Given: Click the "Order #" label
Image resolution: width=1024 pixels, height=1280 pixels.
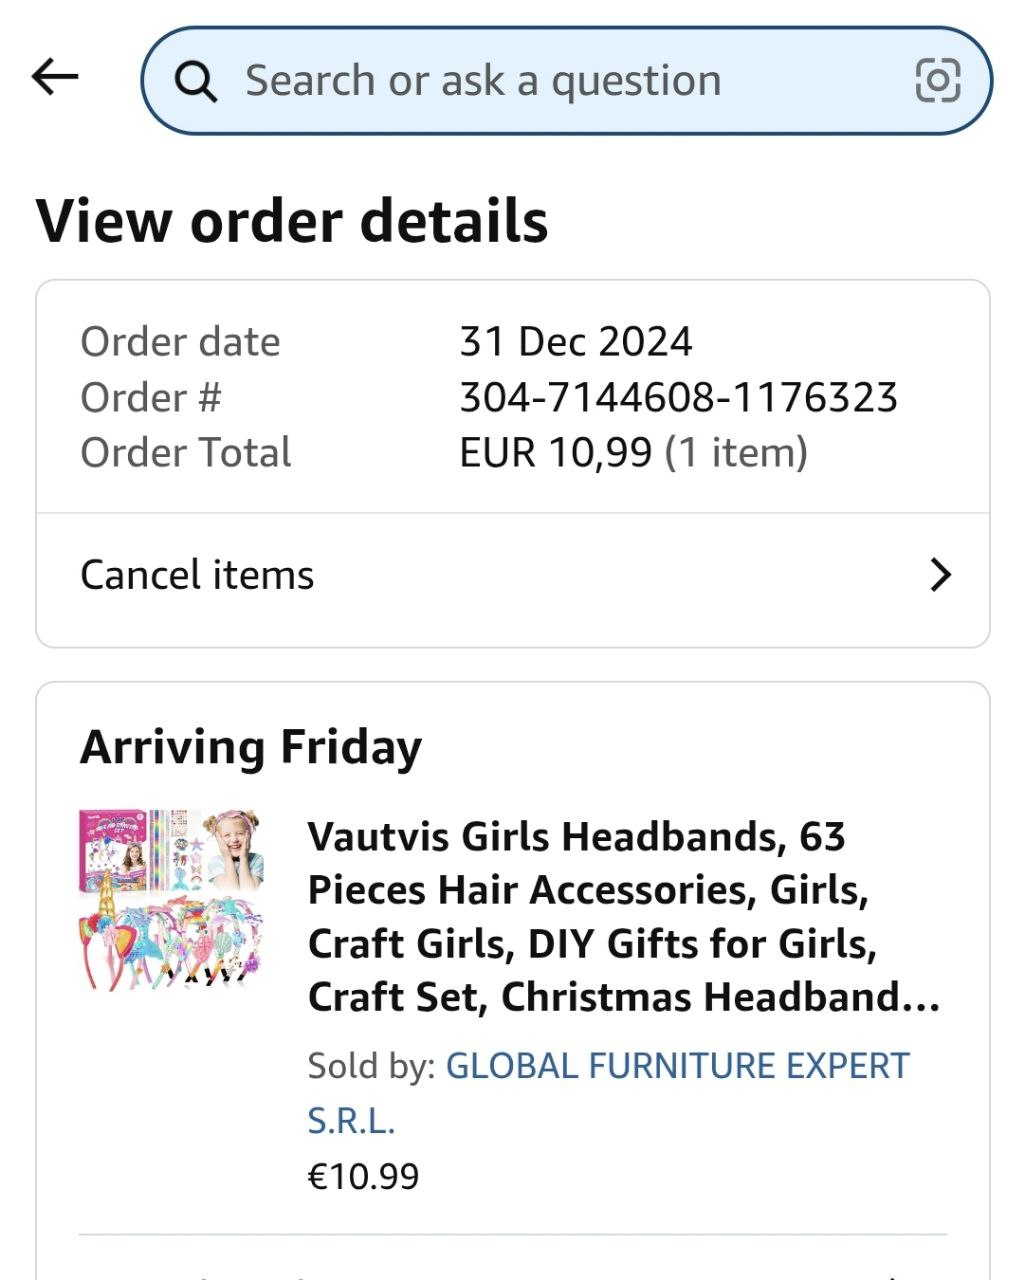Looking at the screenshot, I should click(150, 398).
